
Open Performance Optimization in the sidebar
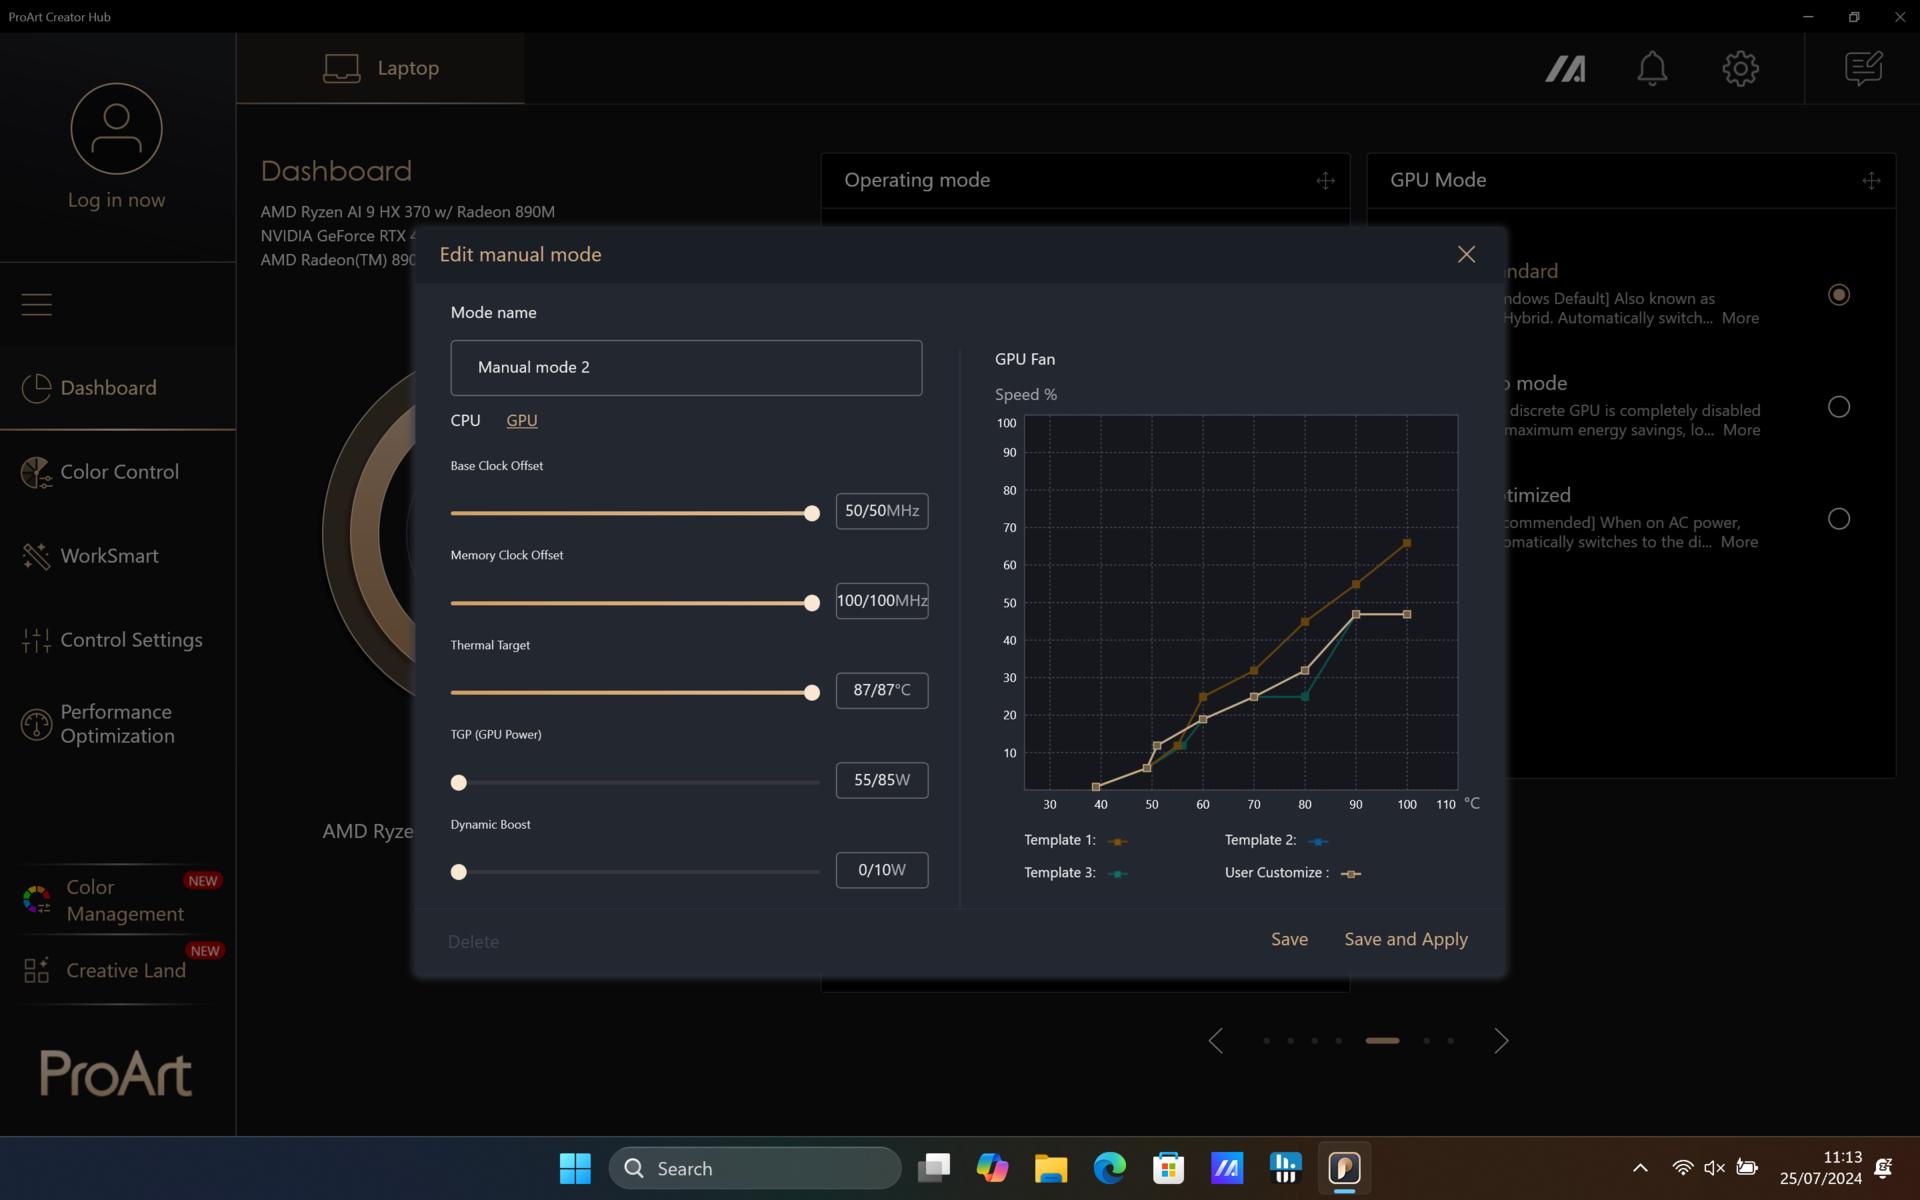tap(117, 724)
